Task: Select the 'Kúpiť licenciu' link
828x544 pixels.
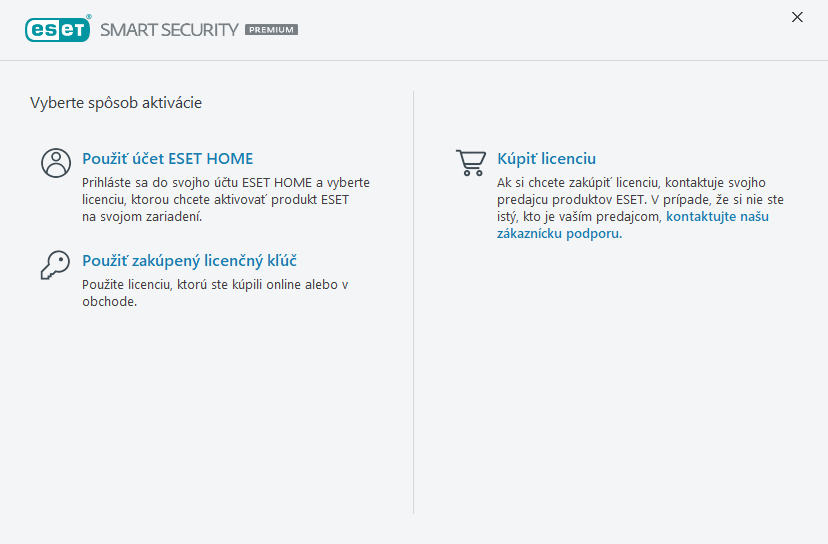Action: pyautogui.click(x=546, y=158)
